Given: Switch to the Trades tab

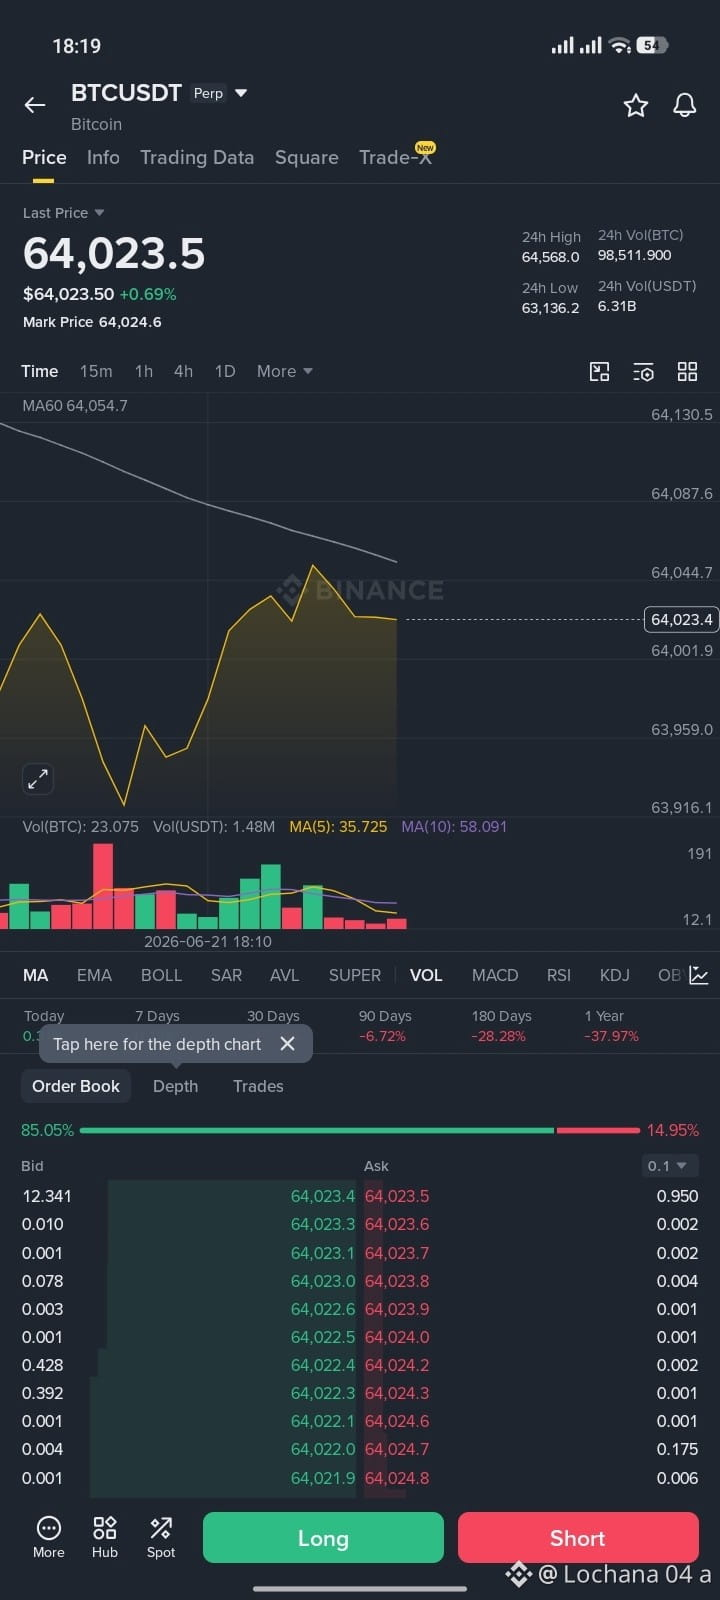Looking at the screenshot, I should point(258,1086).
